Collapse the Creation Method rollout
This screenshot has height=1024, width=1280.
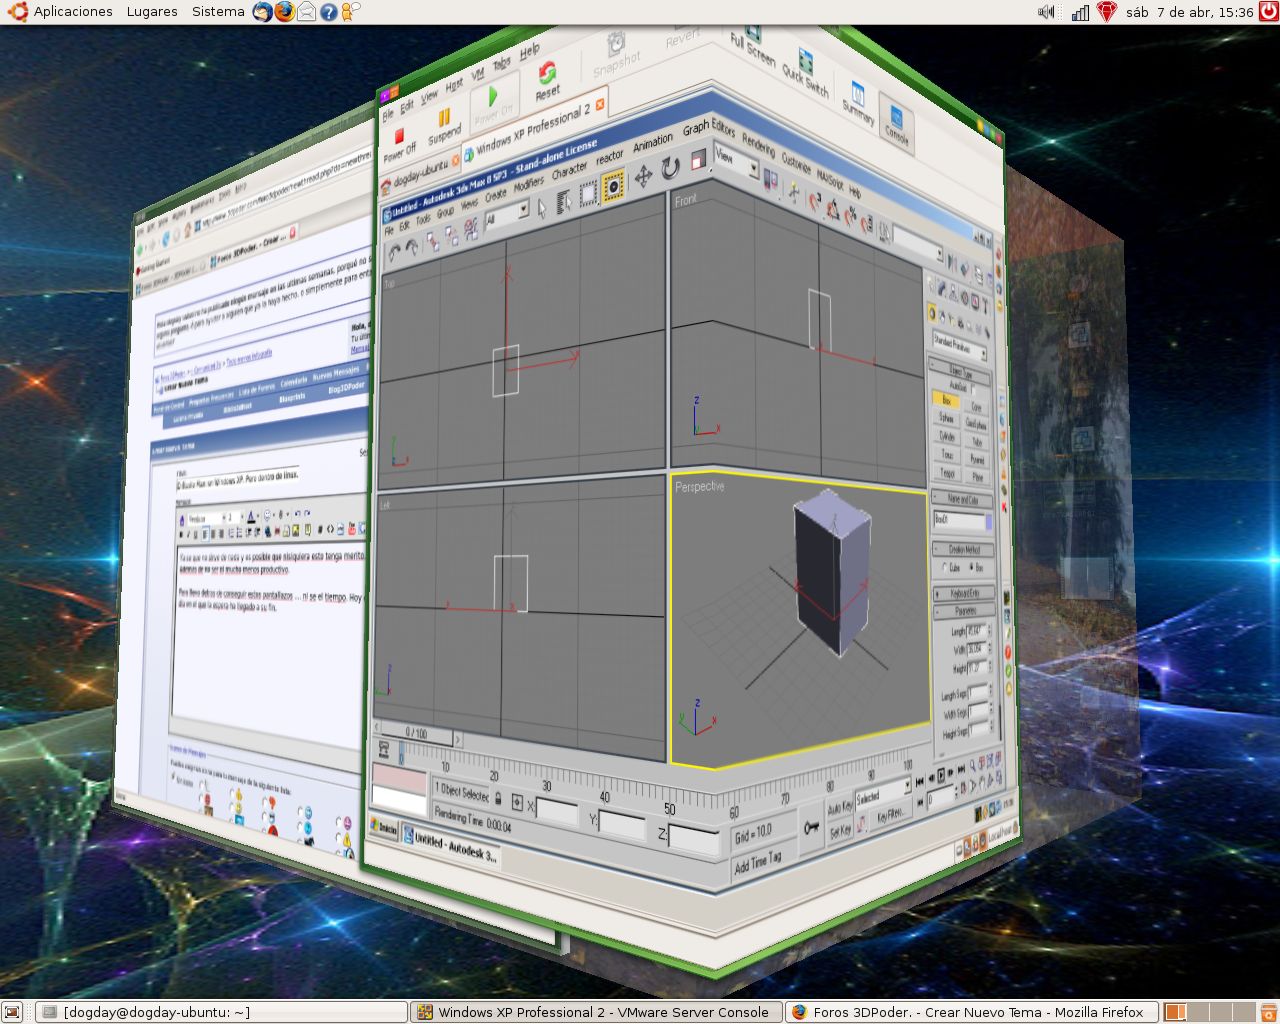tap(964, 549)
